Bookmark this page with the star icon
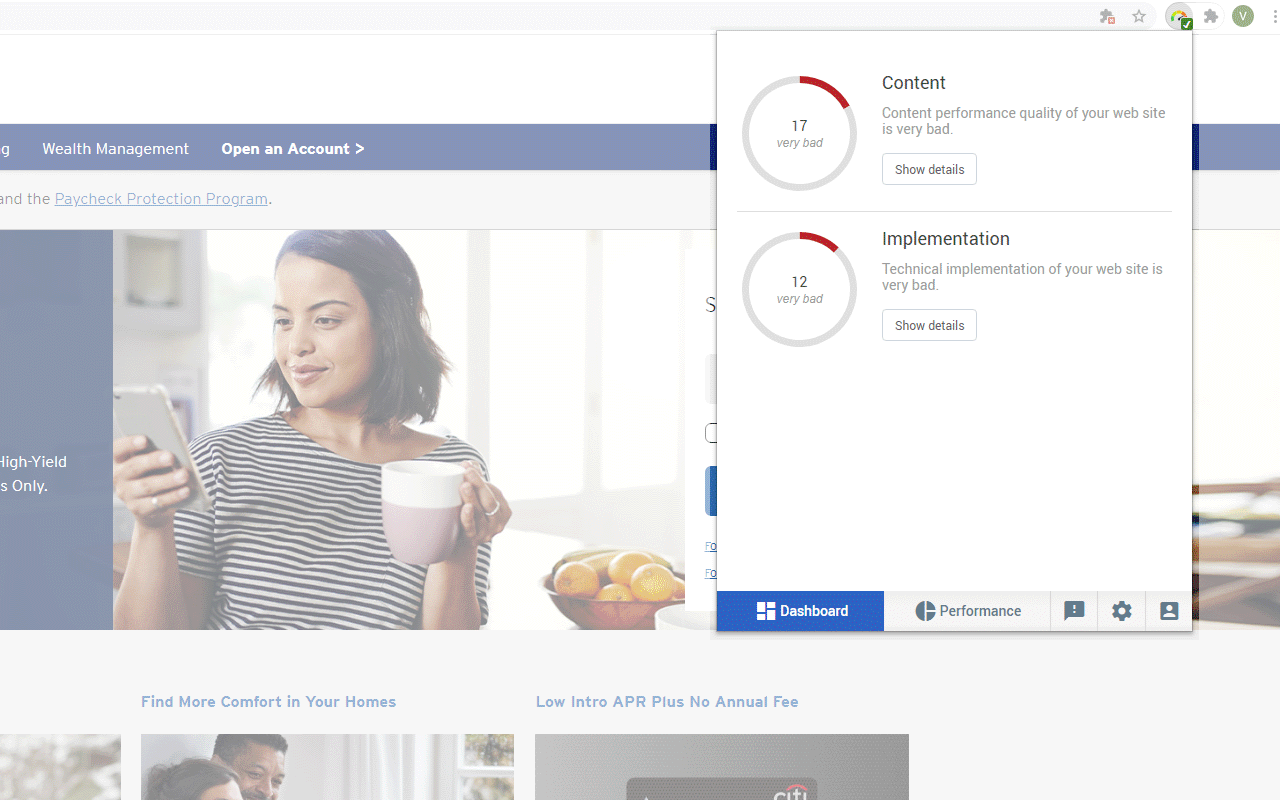1280x800 pixels. click(x=1139, y=16)
